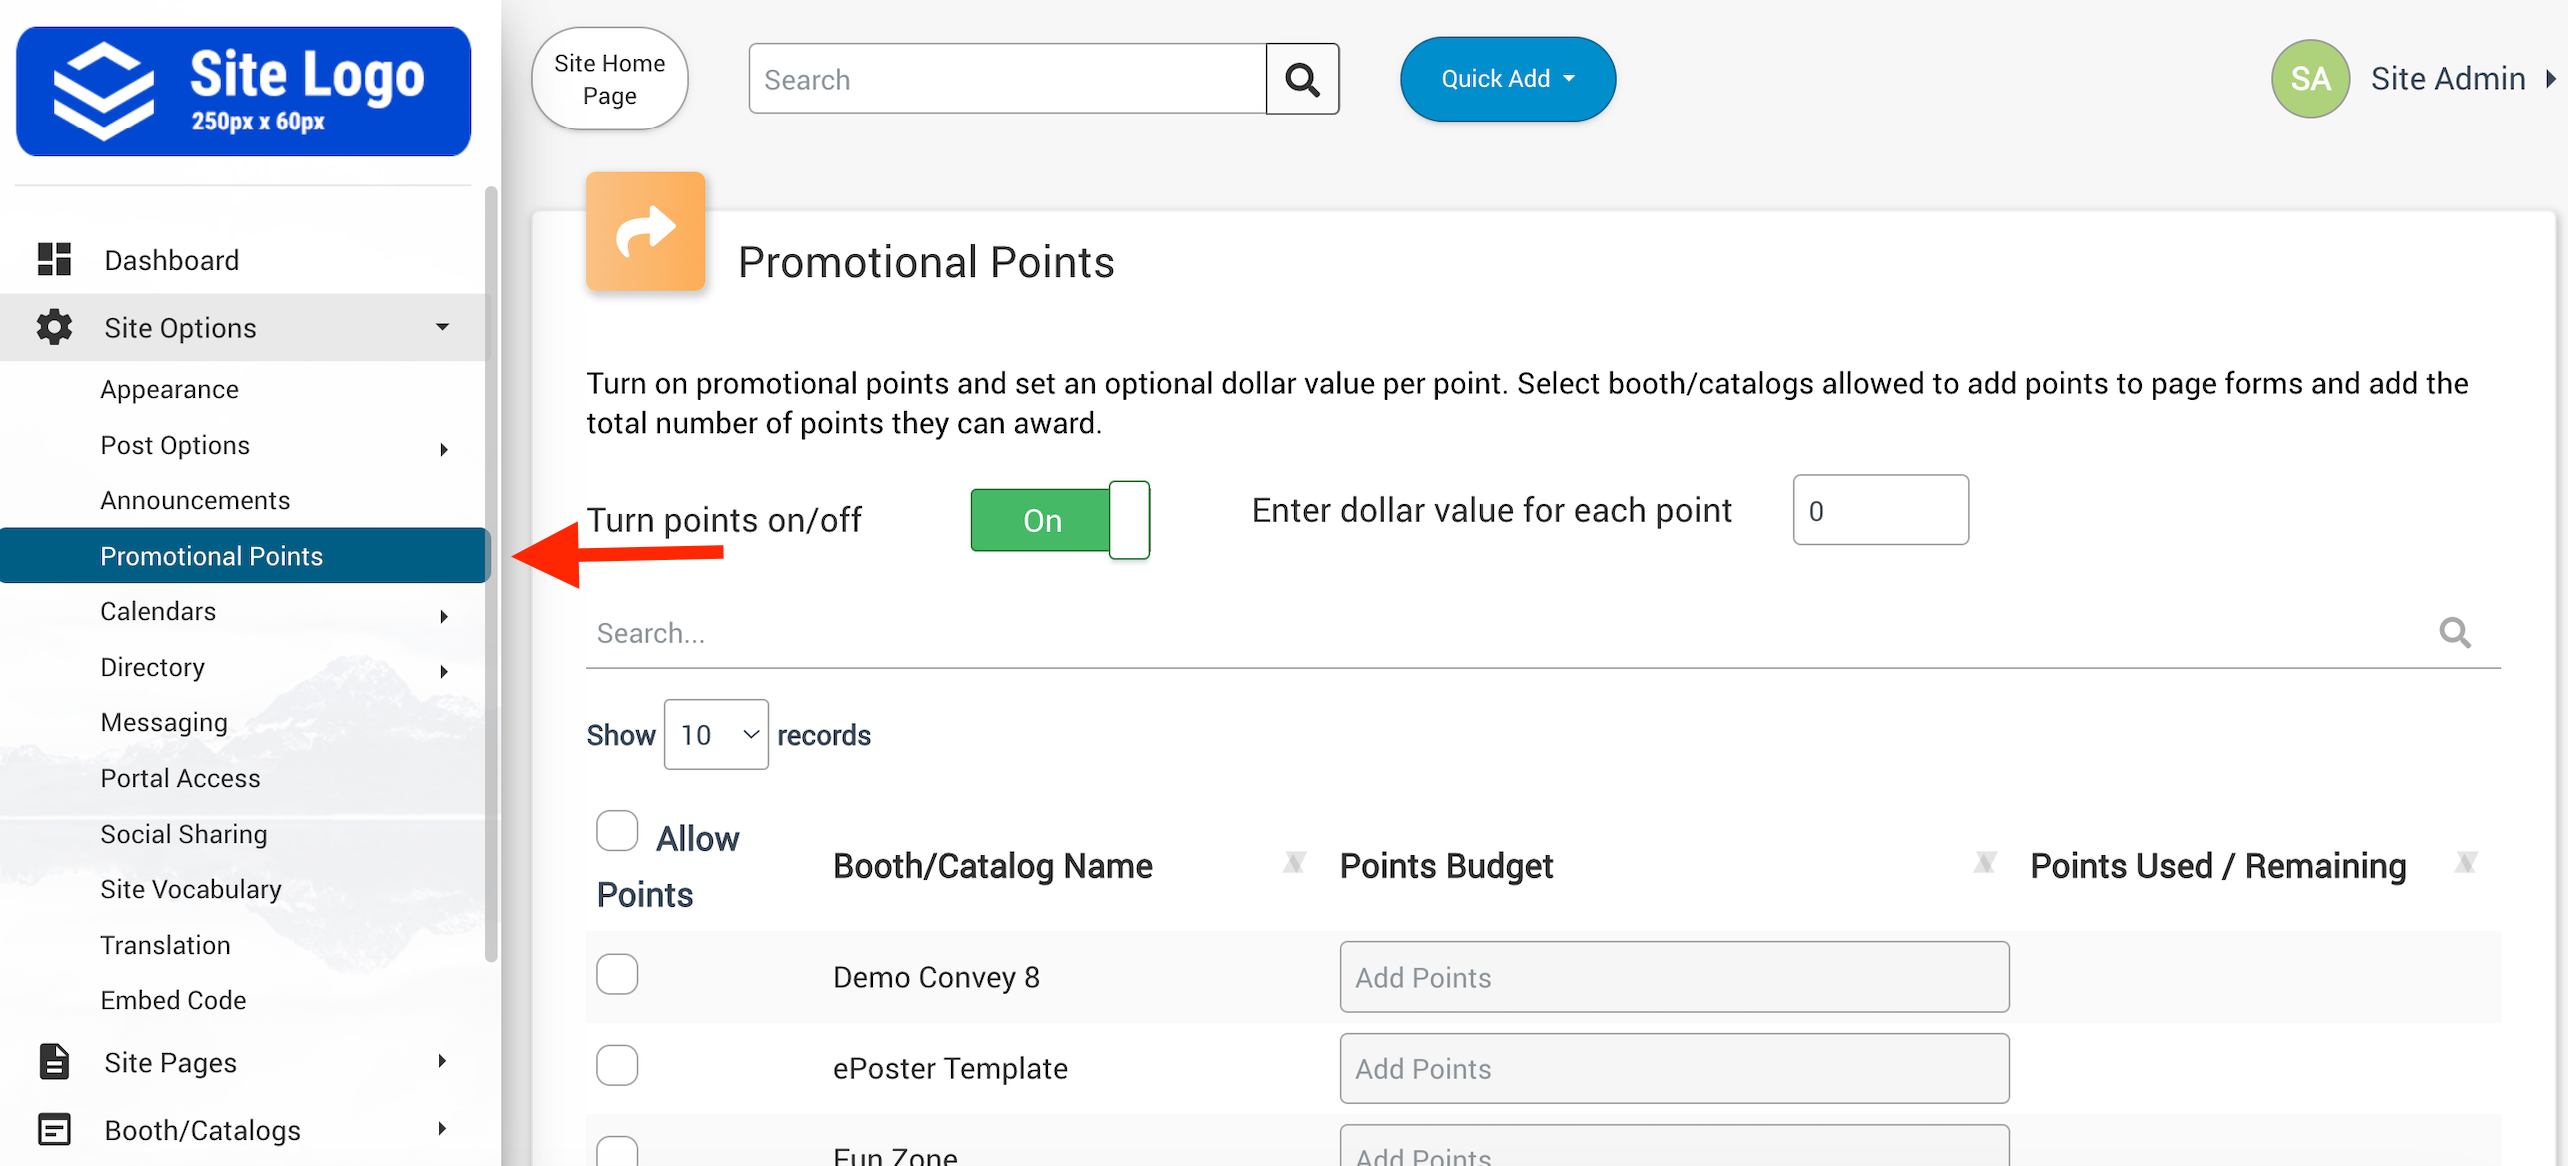The image size is (2568, 1166).
Task: Click Add Points field for Demo Convey 8
Action: pyautogui.click(x=1674, y=977)
